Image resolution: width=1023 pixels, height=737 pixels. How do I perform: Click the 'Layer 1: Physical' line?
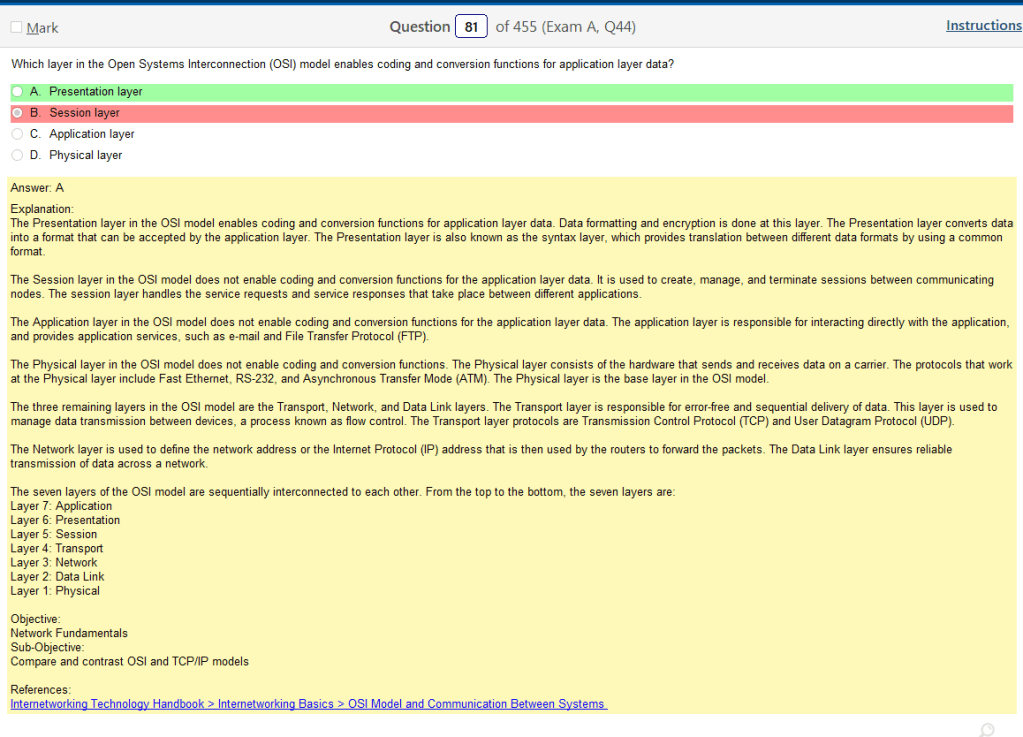(55, 591)
